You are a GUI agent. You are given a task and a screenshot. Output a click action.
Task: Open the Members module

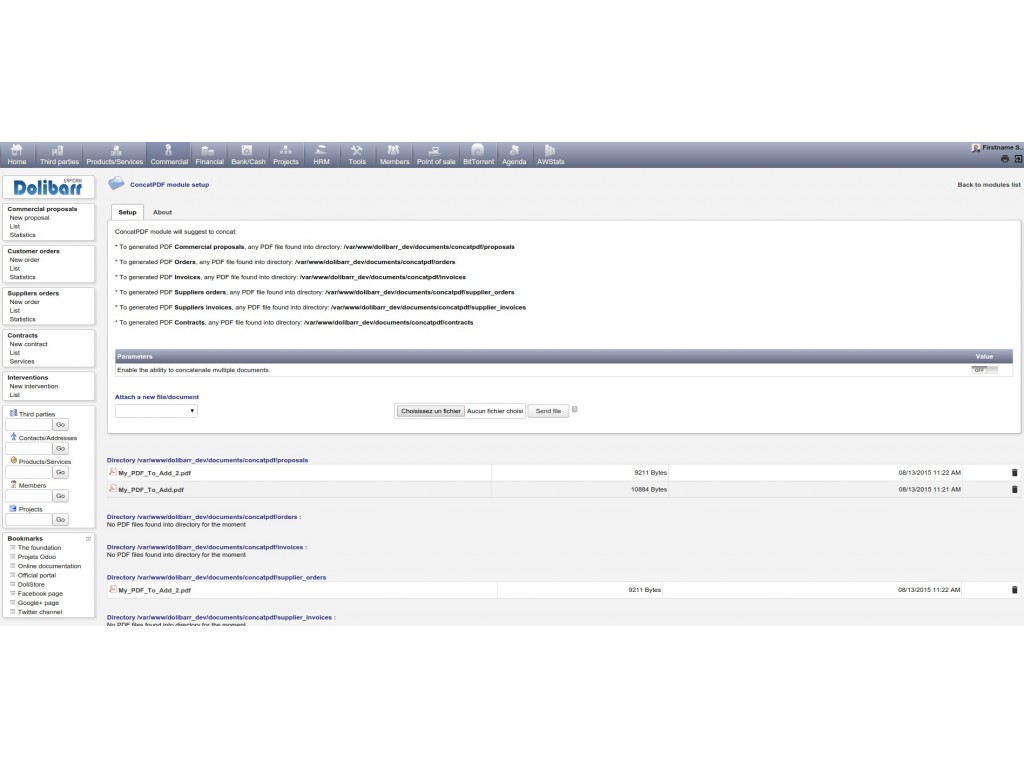(x=394, y=155)
